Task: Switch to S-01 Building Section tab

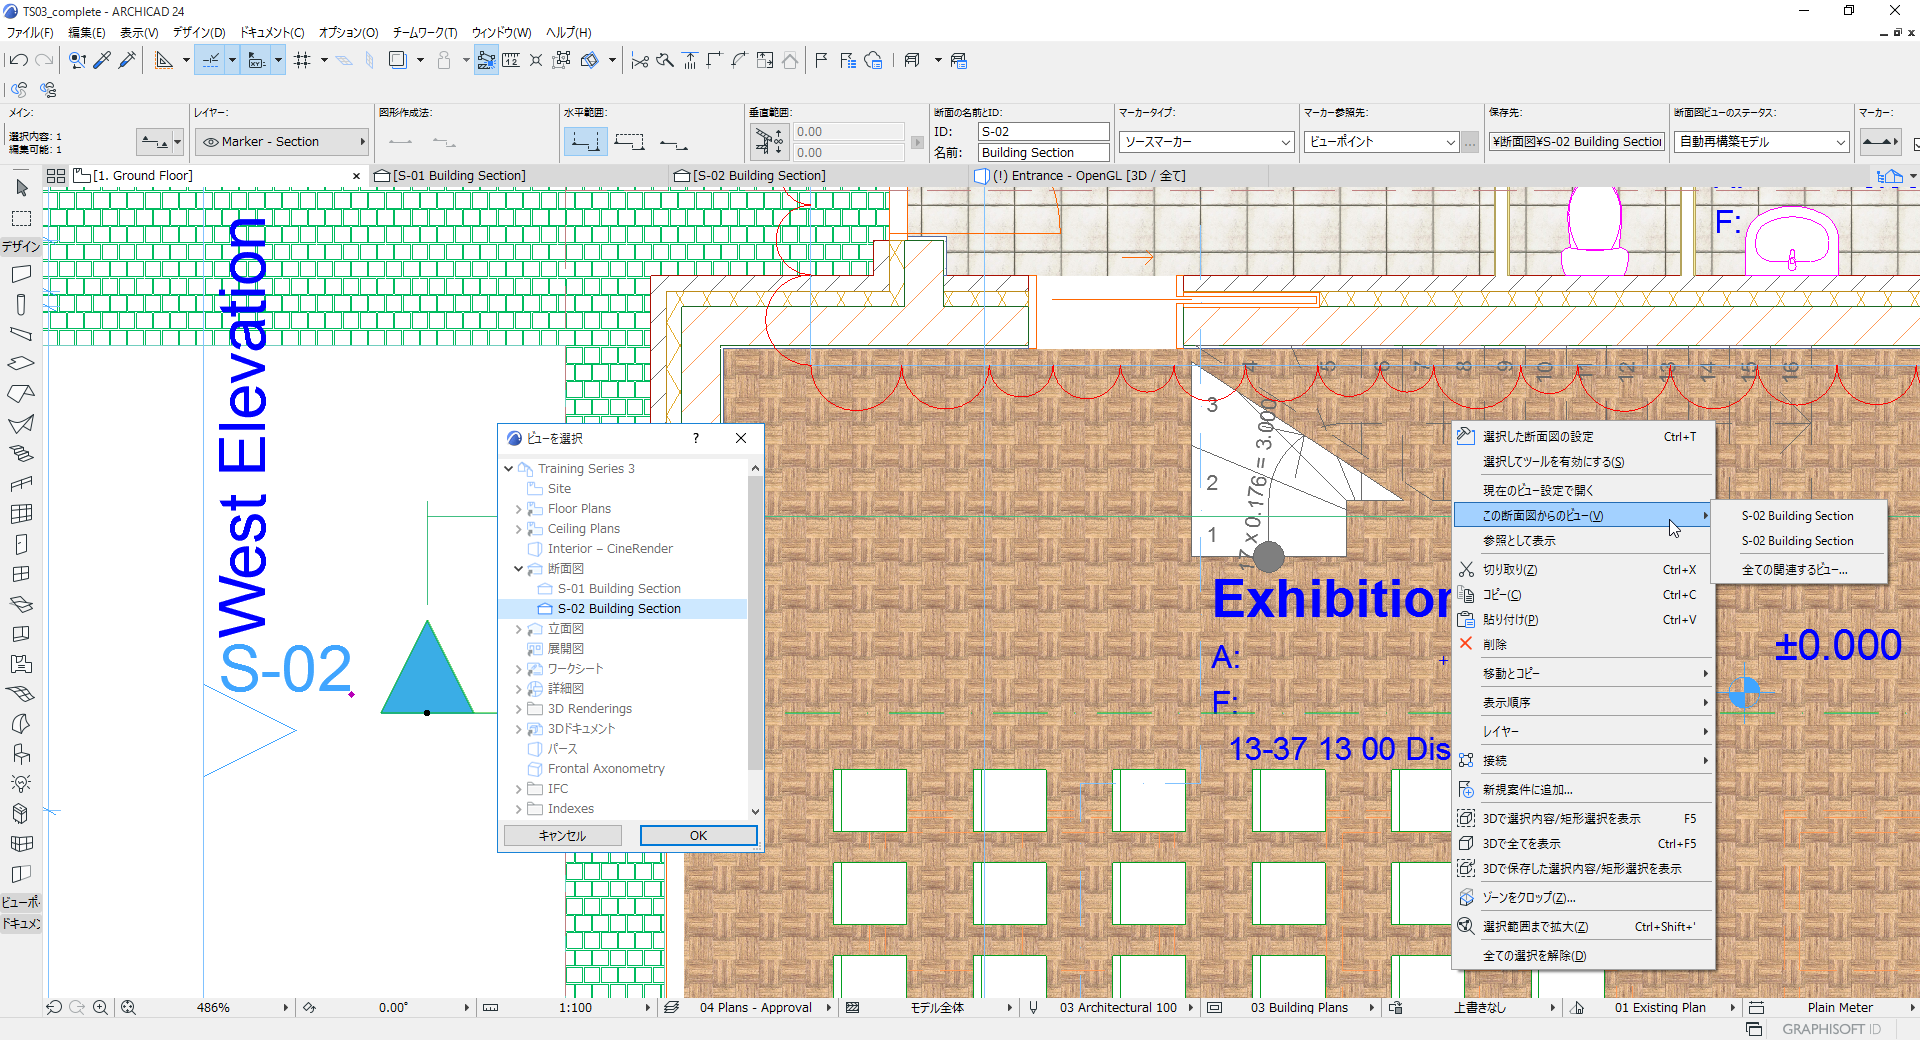Action: coord(458,176)
